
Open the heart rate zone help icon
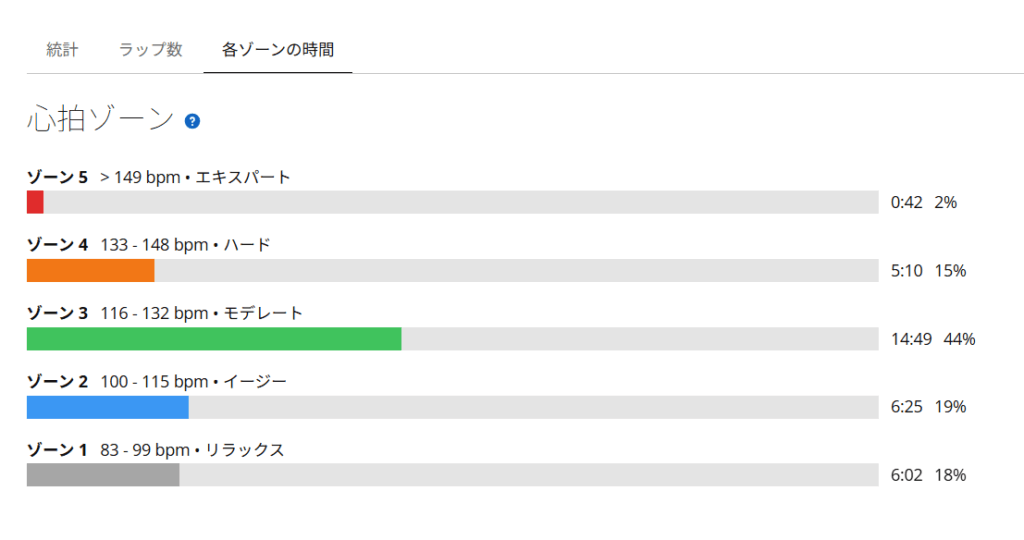(x=192, y=121)
